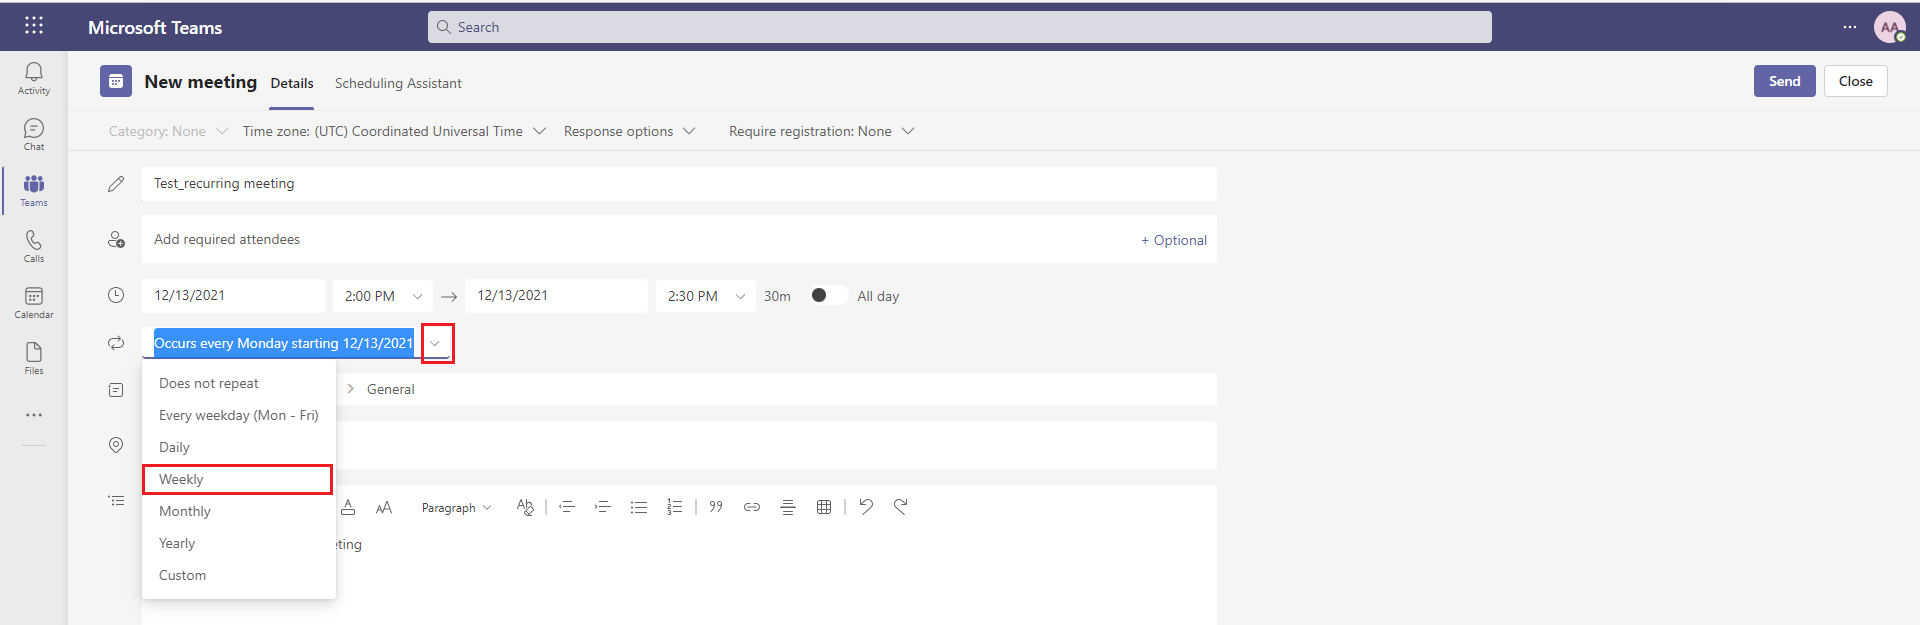The image size is (1920, 625).
Task: Open Teams in the left rail
Action: coord(34,190)
